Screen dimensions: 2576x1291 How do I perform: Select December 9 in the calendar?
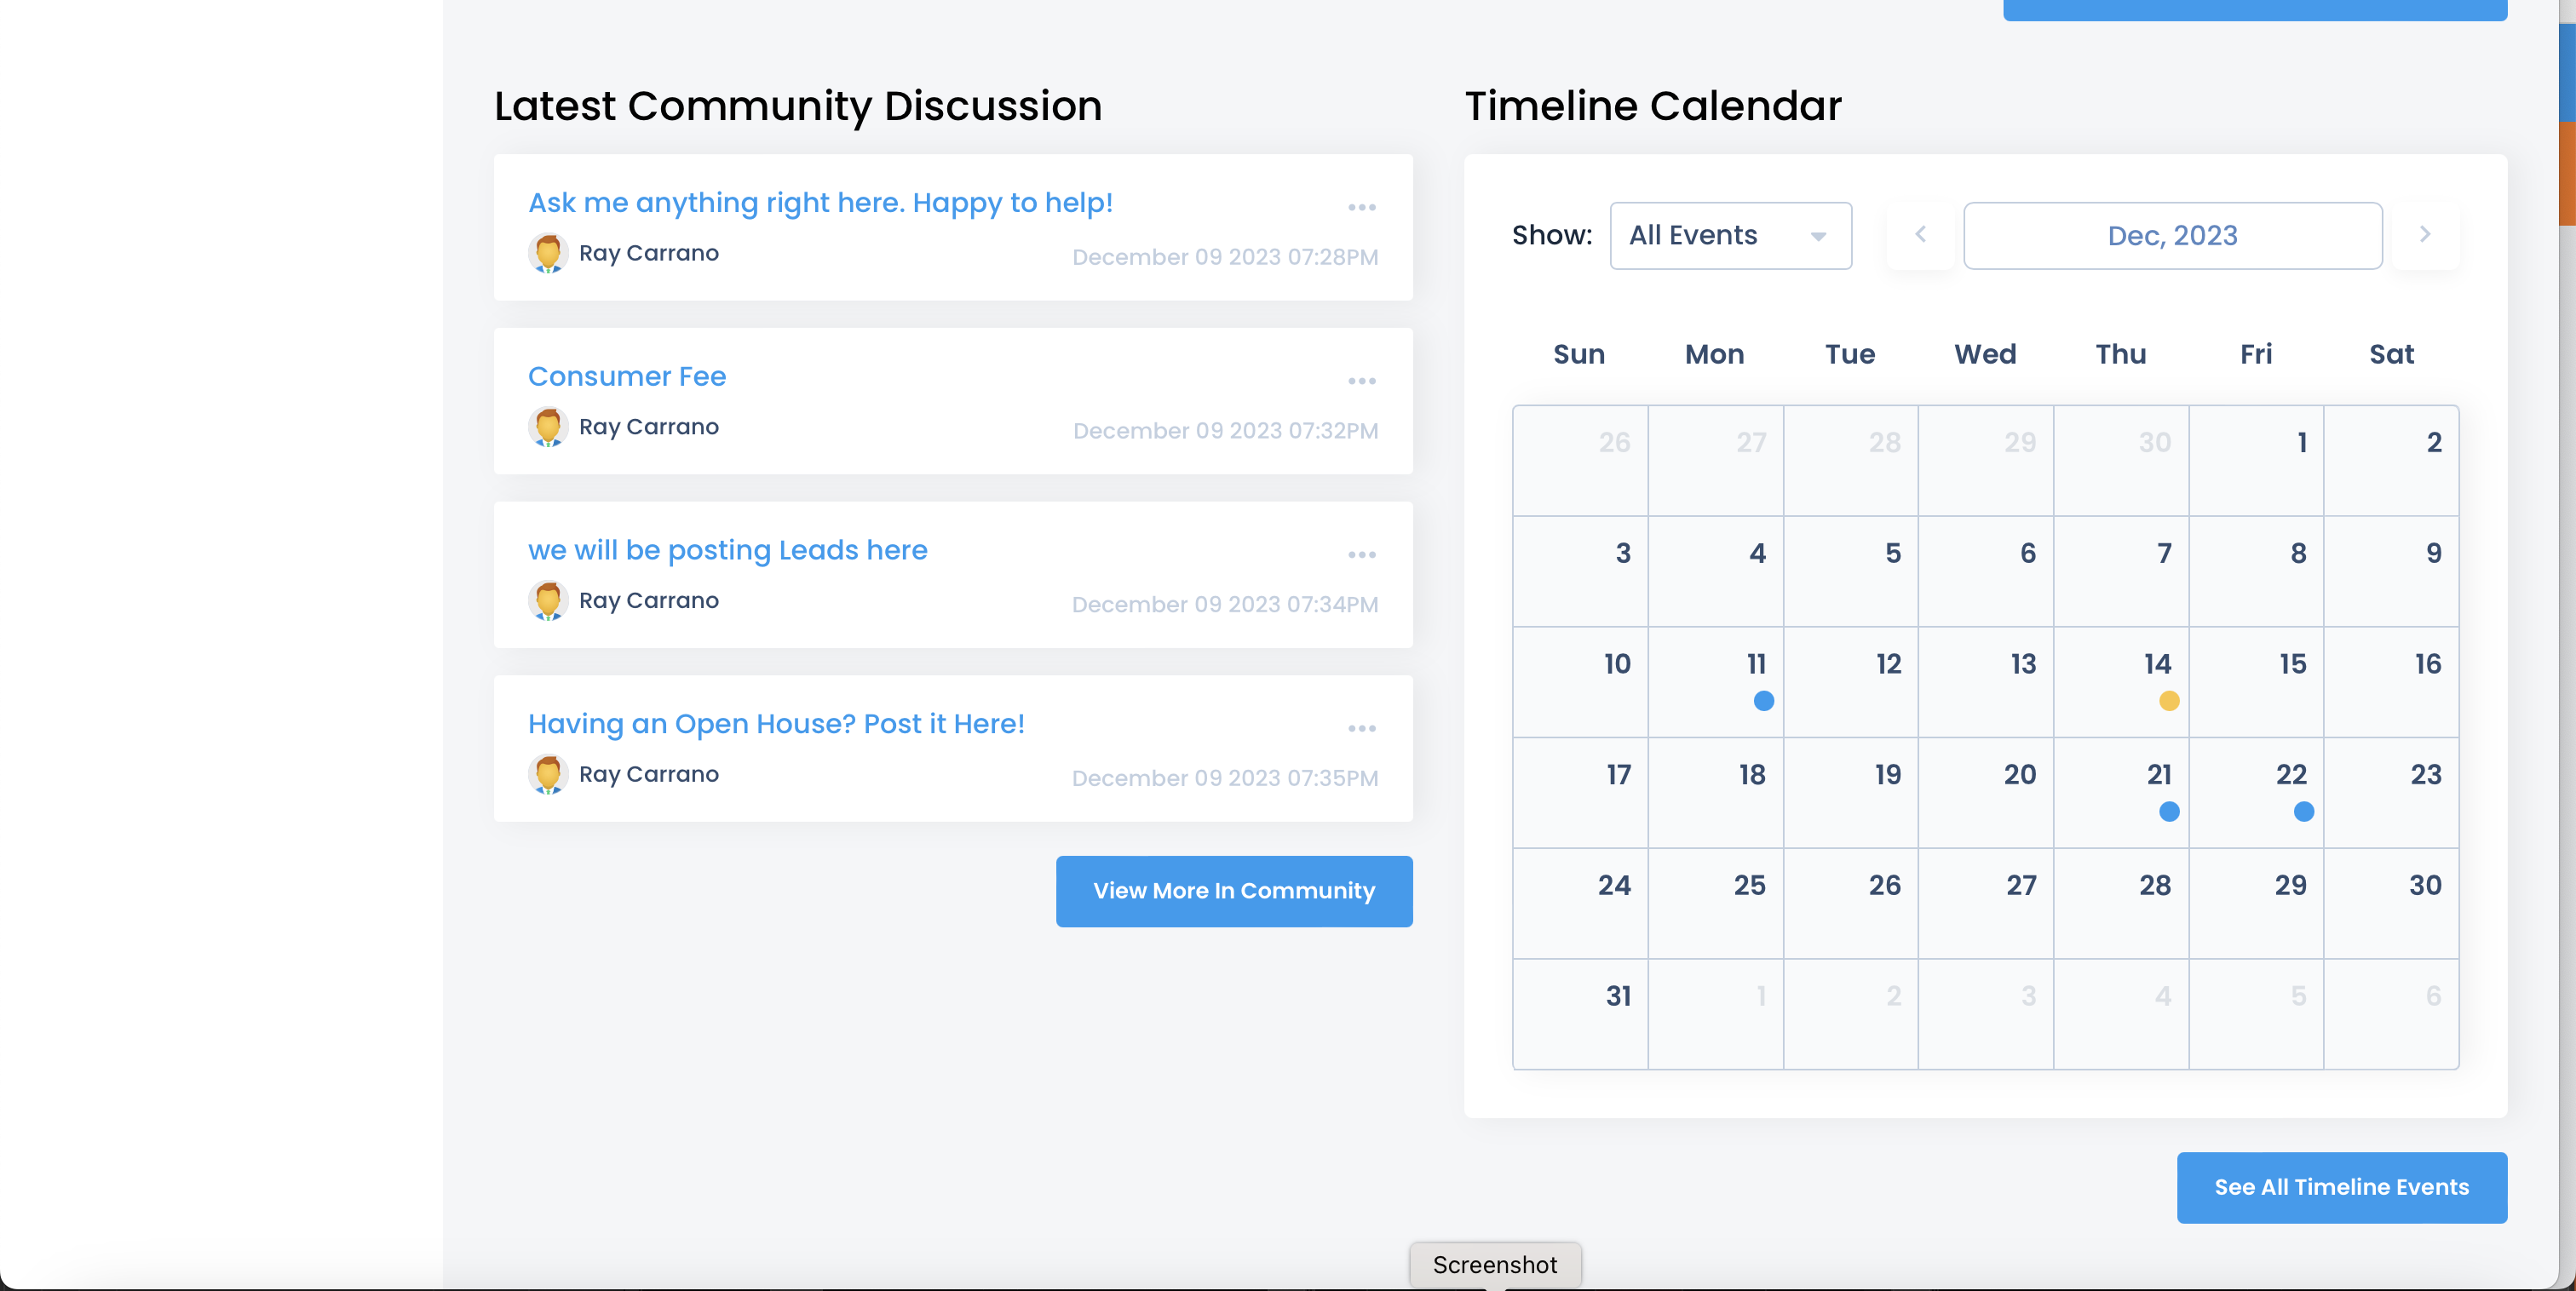pyautogui.click(x=2391, y=572)
